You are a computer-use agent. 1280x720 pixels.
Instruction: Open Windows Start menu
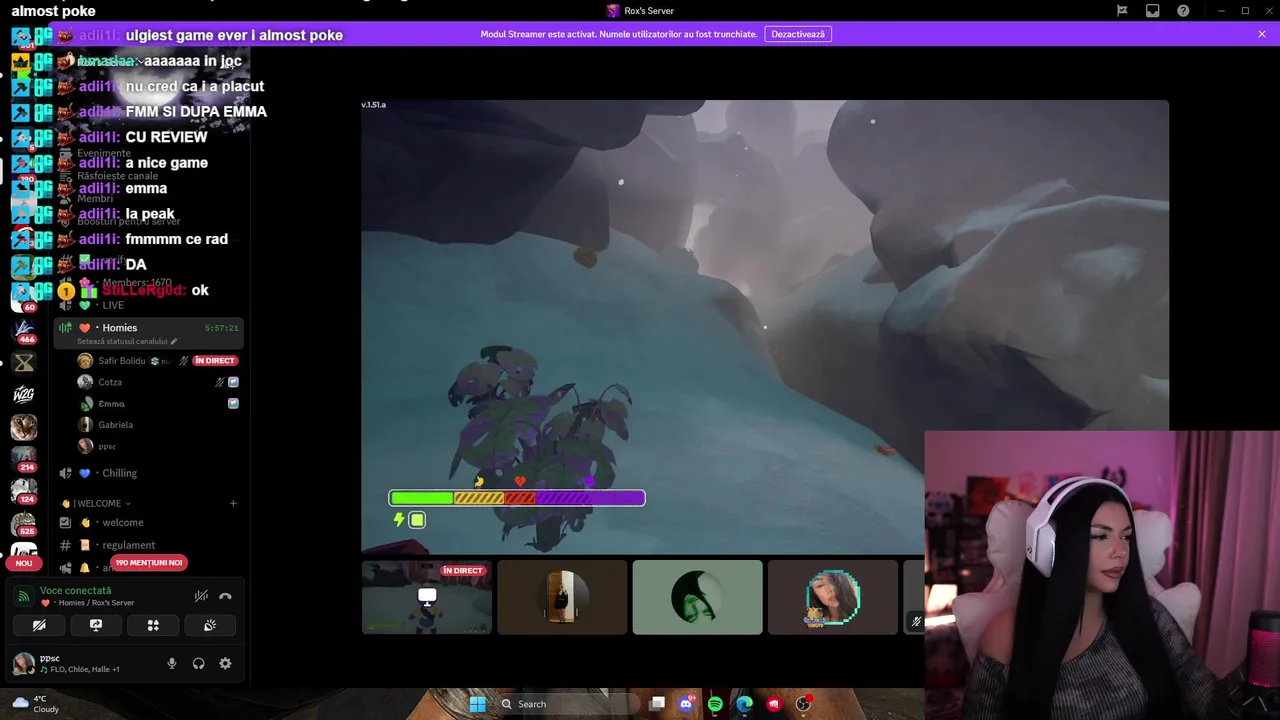click(478, 704)
